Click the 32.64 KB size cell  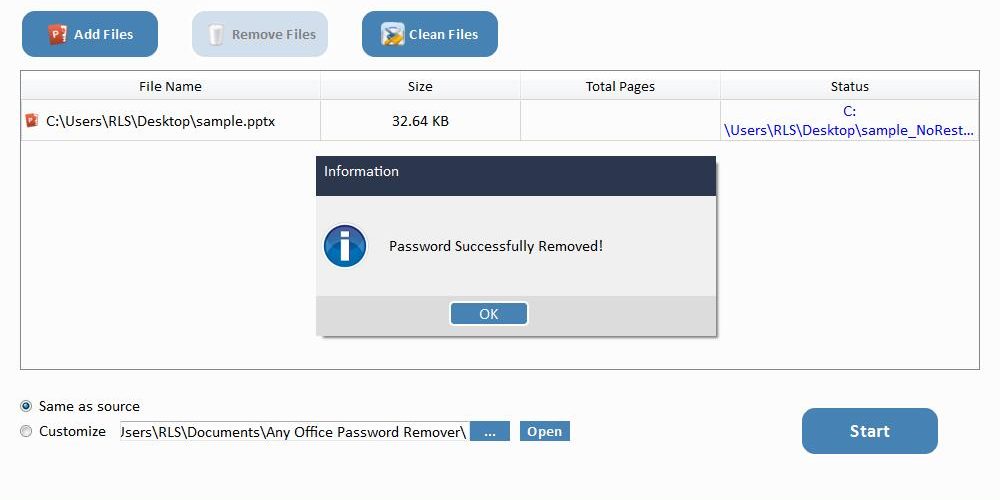(x=420, y=121)
